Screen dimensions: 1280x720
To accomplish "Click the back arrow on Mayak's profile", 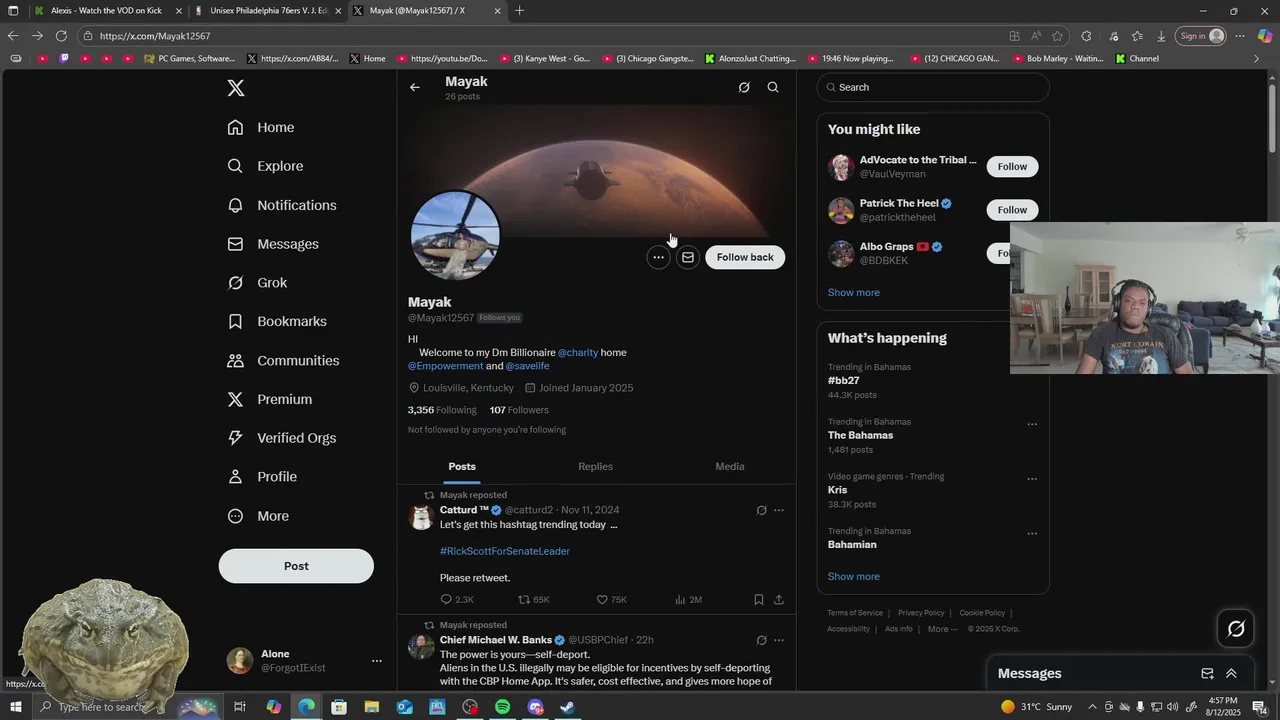I will [415, 87].
